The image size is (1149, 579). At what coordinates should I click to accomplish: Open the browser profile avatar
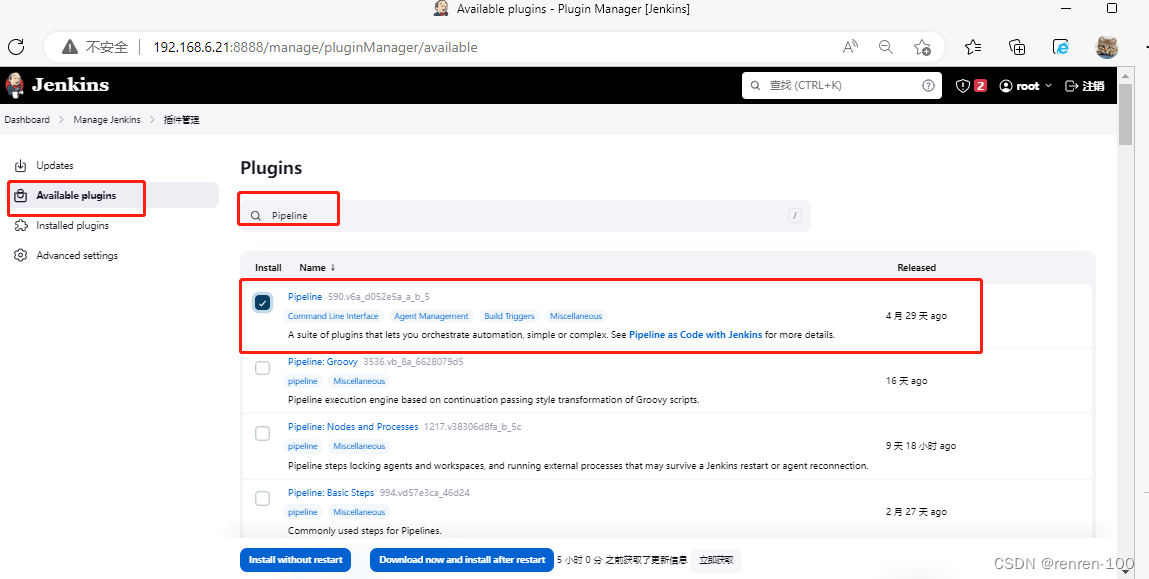click(x=1106, y=47)
